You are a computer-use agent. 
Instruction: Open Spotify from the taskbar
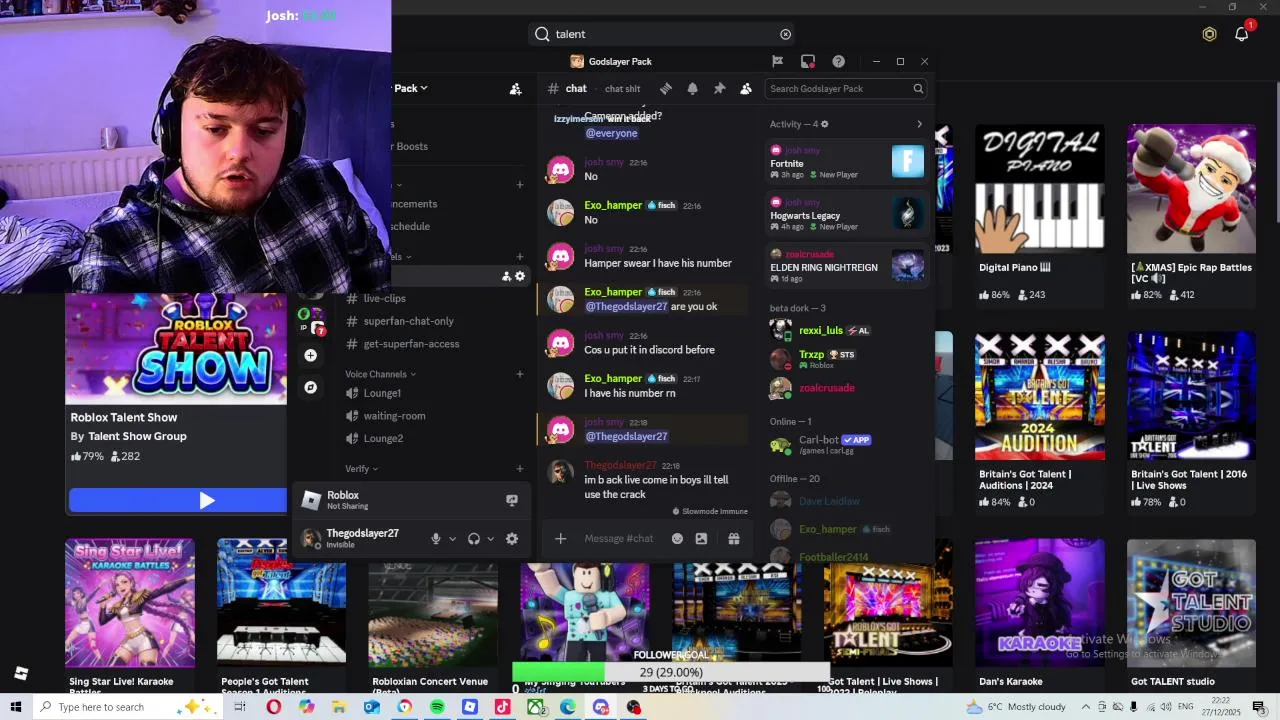437,707
